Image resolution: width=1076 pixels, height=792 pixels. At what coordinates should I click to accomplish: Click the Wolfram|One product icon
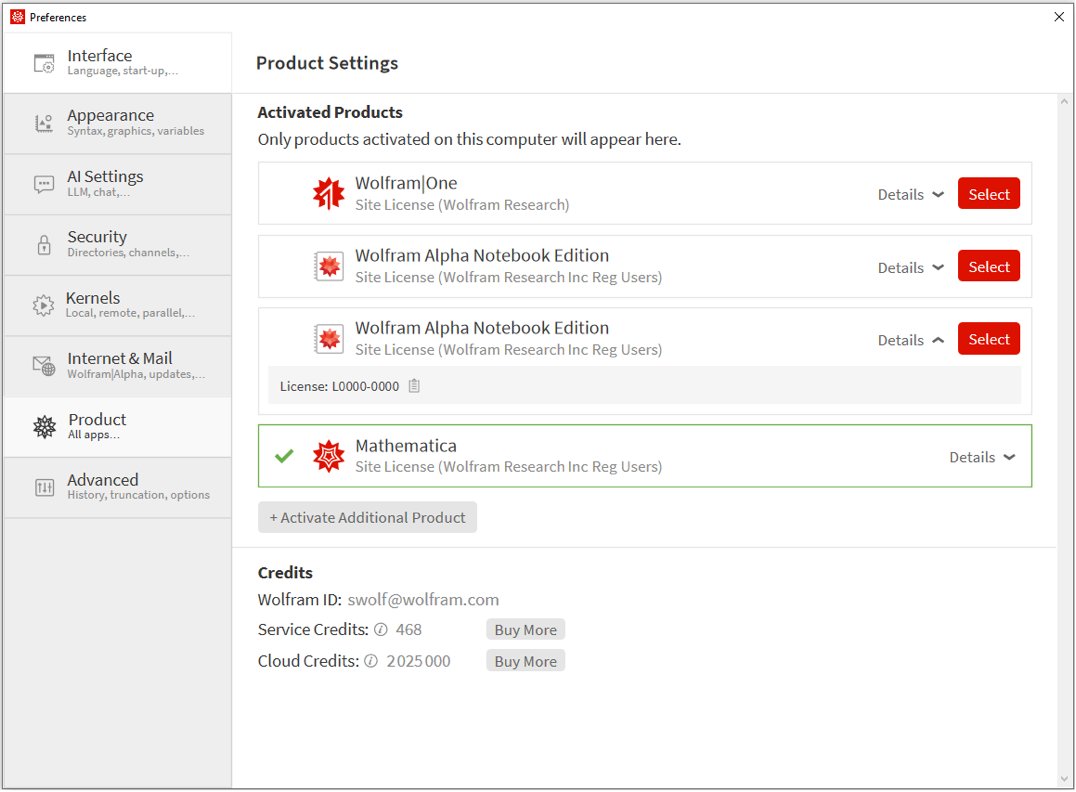tap(328, 194)
